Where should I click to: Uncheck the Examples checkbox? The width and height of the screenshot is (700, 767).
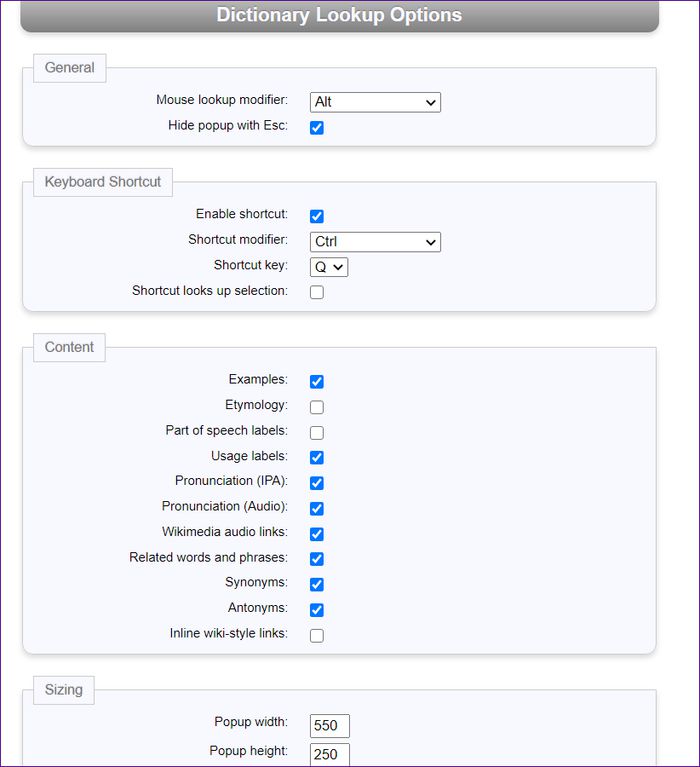pos(317,382)
